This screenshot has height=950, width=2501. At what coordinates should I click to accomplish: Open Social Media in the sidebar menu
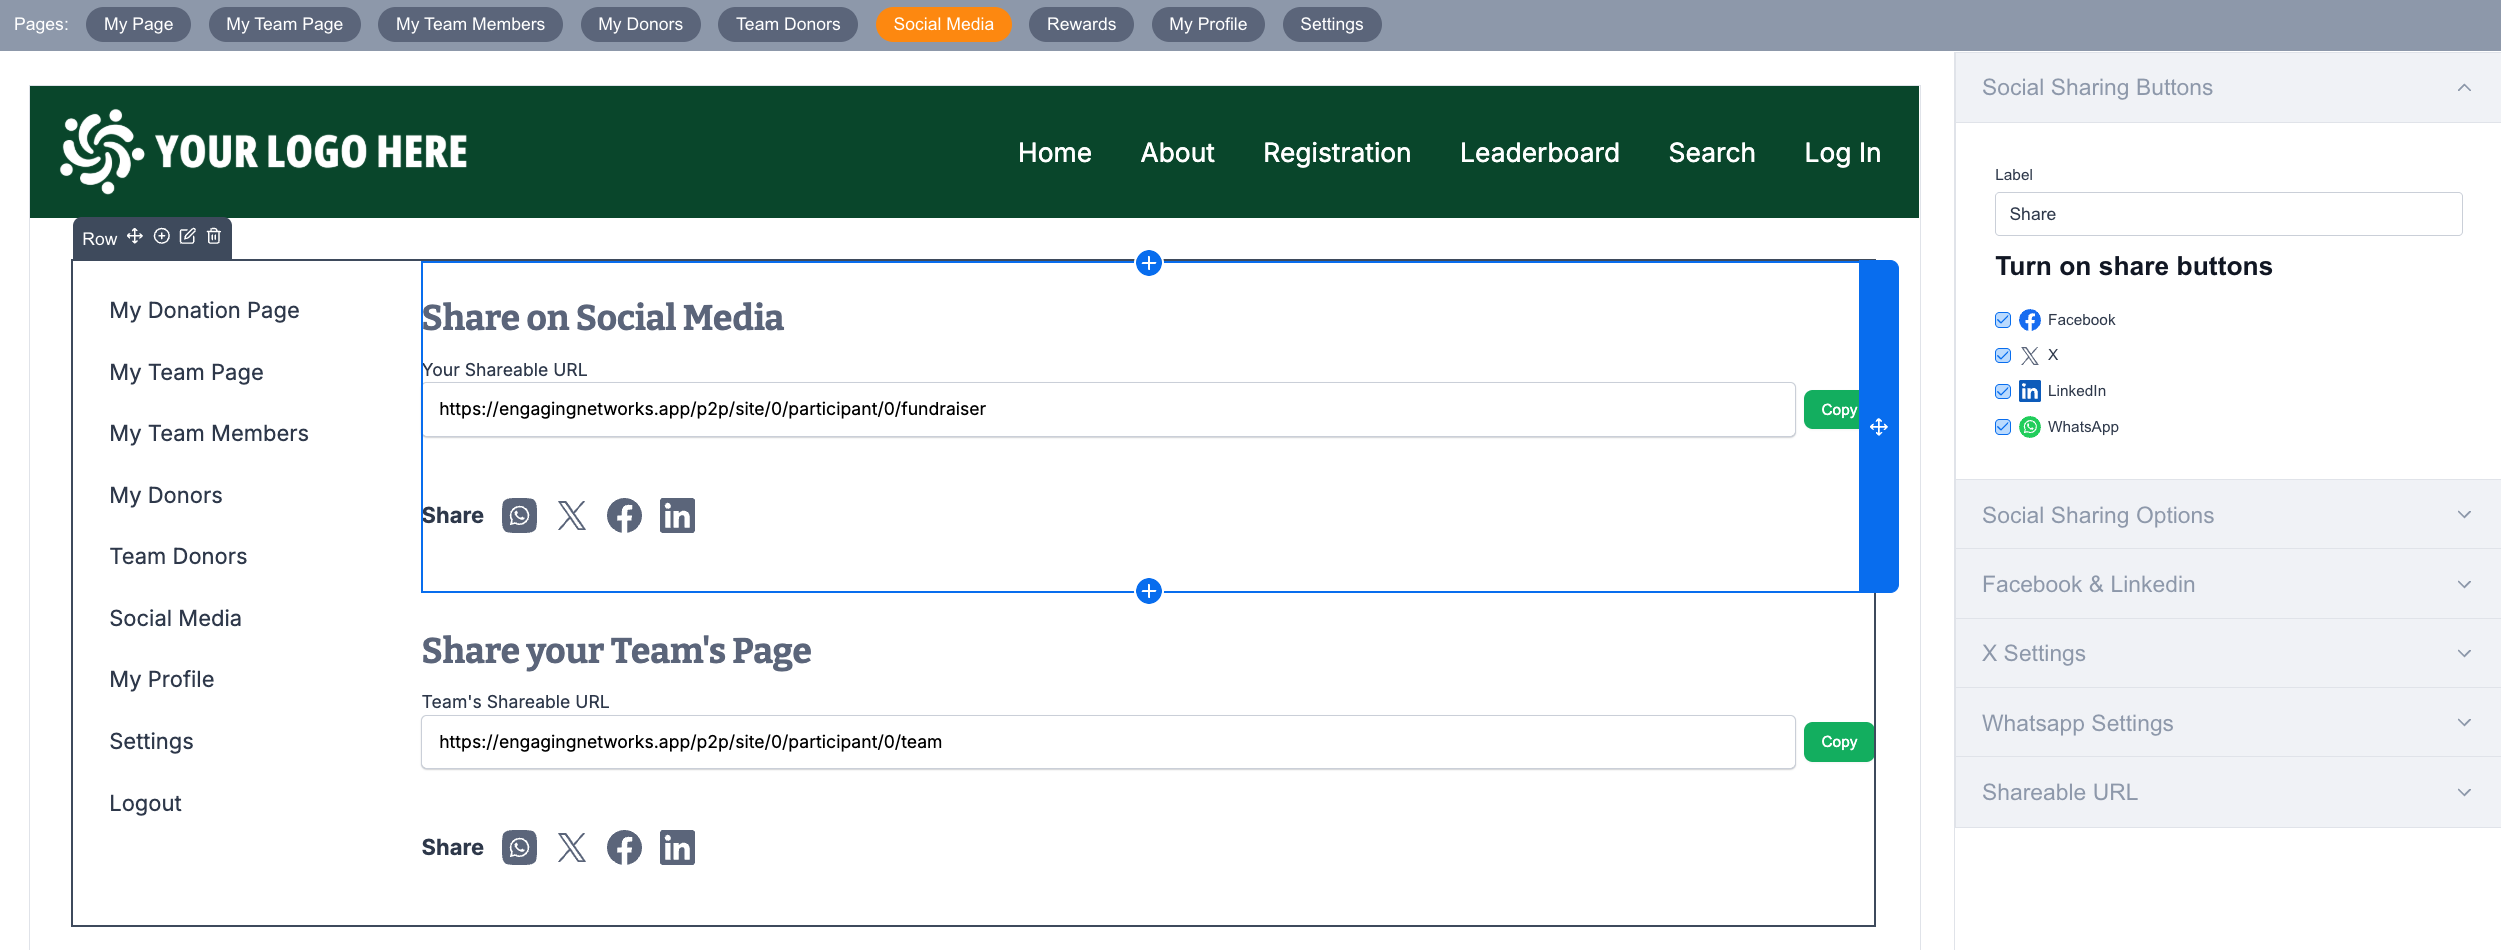coord(175,619)
